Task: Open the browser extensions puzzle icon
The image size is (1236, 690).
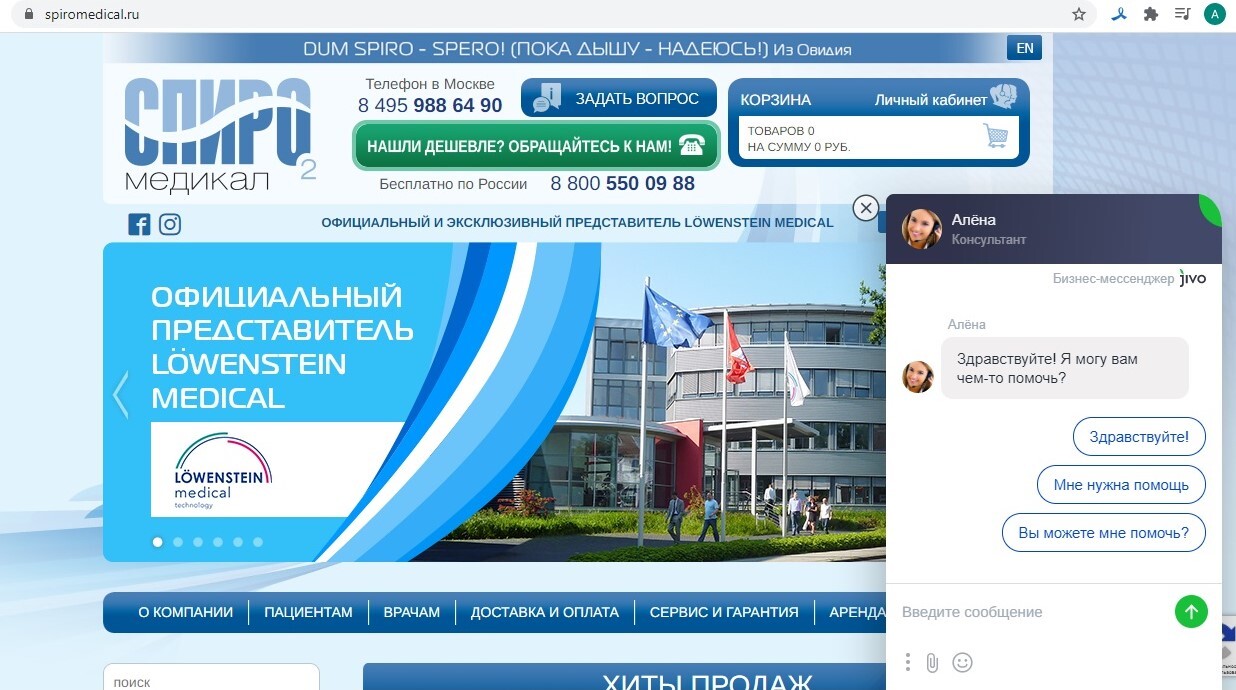Action: point(1151,14)
